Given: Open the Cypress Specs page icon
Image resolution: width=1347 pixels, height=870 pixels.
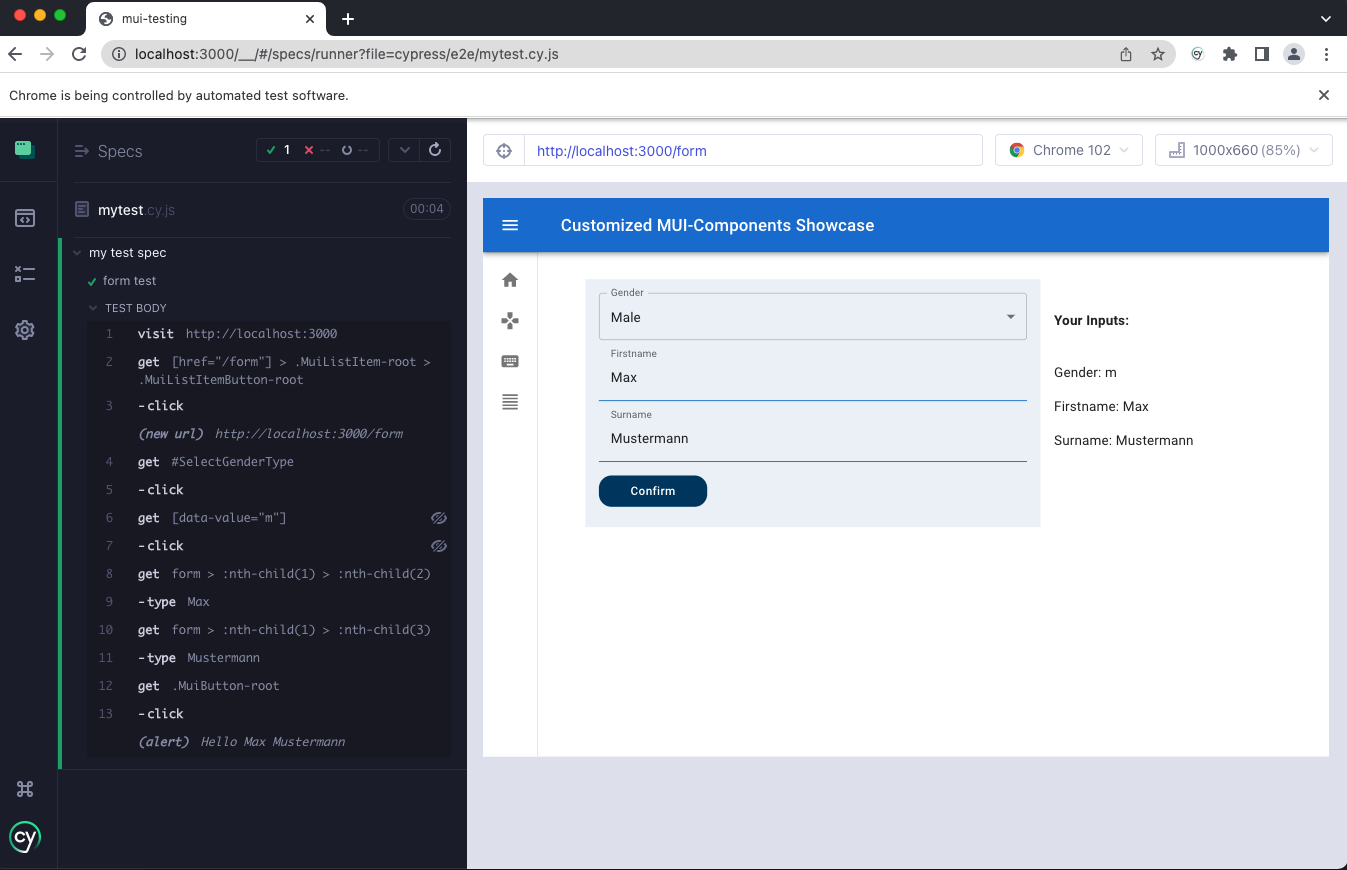Looking at the screenshot, I should click(x=25, y=218).
